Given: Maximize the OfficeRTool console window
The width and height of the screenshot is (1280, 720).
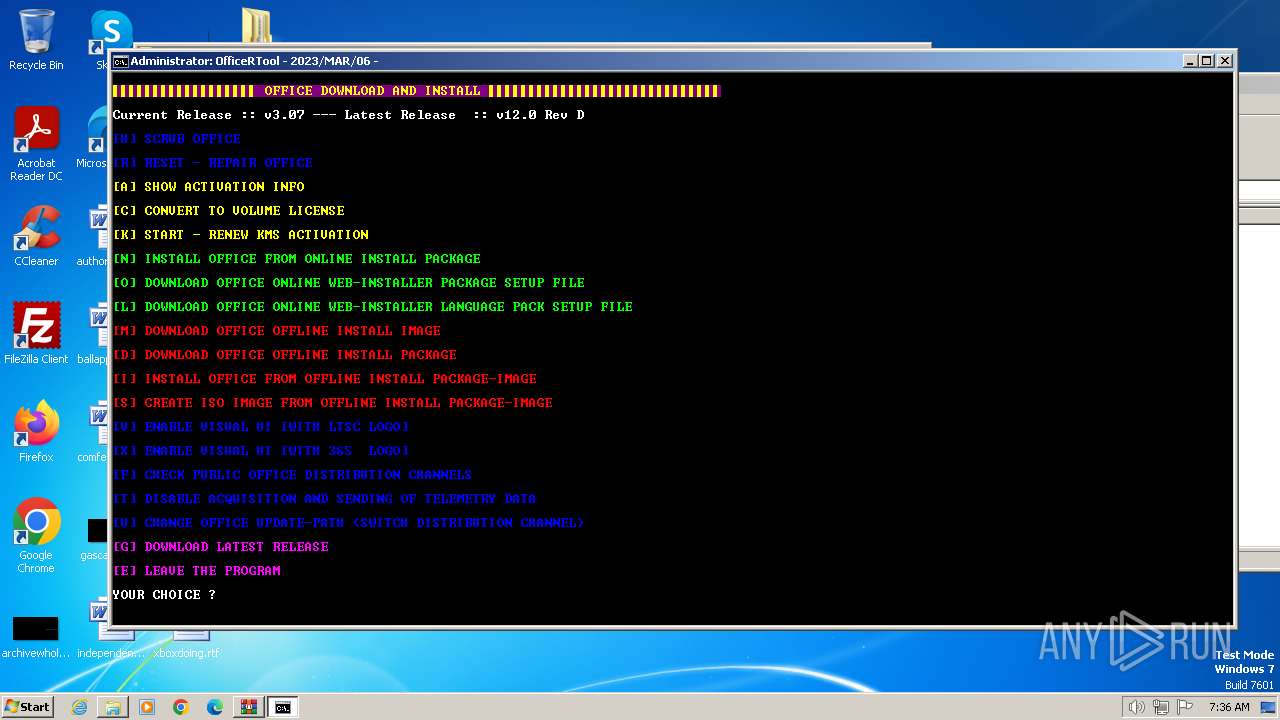Looking at the screenshot, I should [1207, 61].
